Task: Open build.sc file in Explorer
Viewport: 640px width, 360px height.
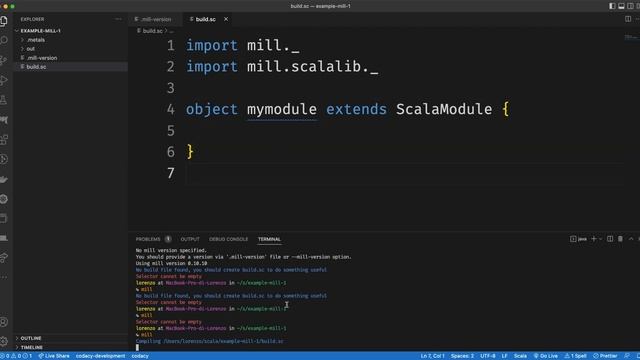Action: click(x=36, y=67)
